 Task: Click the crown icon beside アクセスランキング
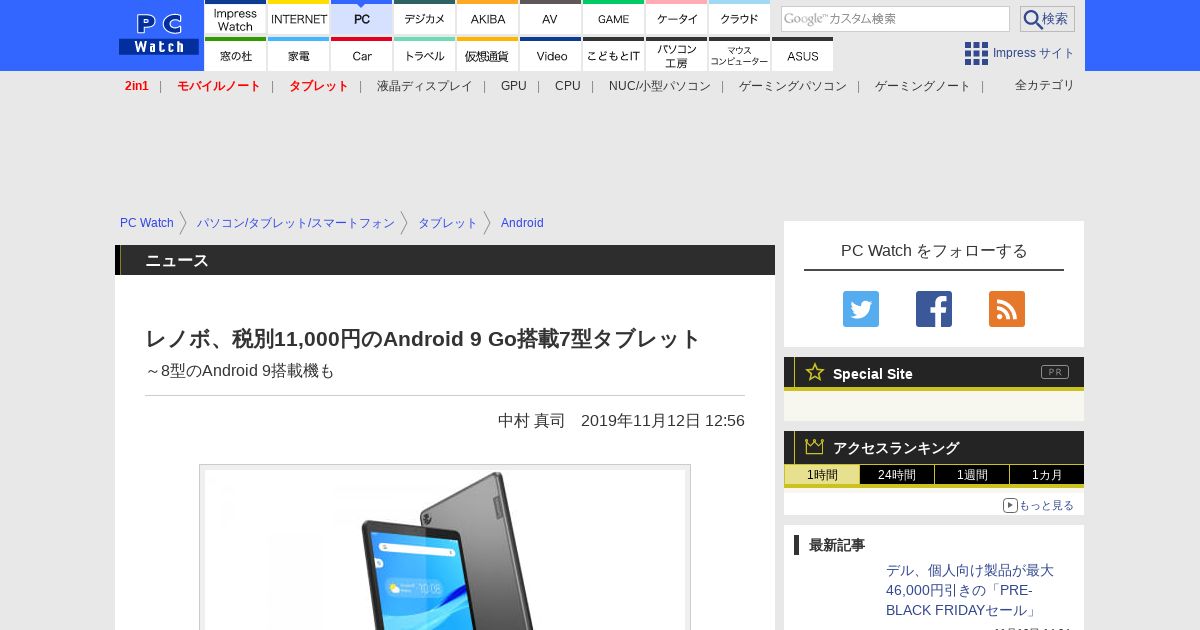[x=815, y=446]
